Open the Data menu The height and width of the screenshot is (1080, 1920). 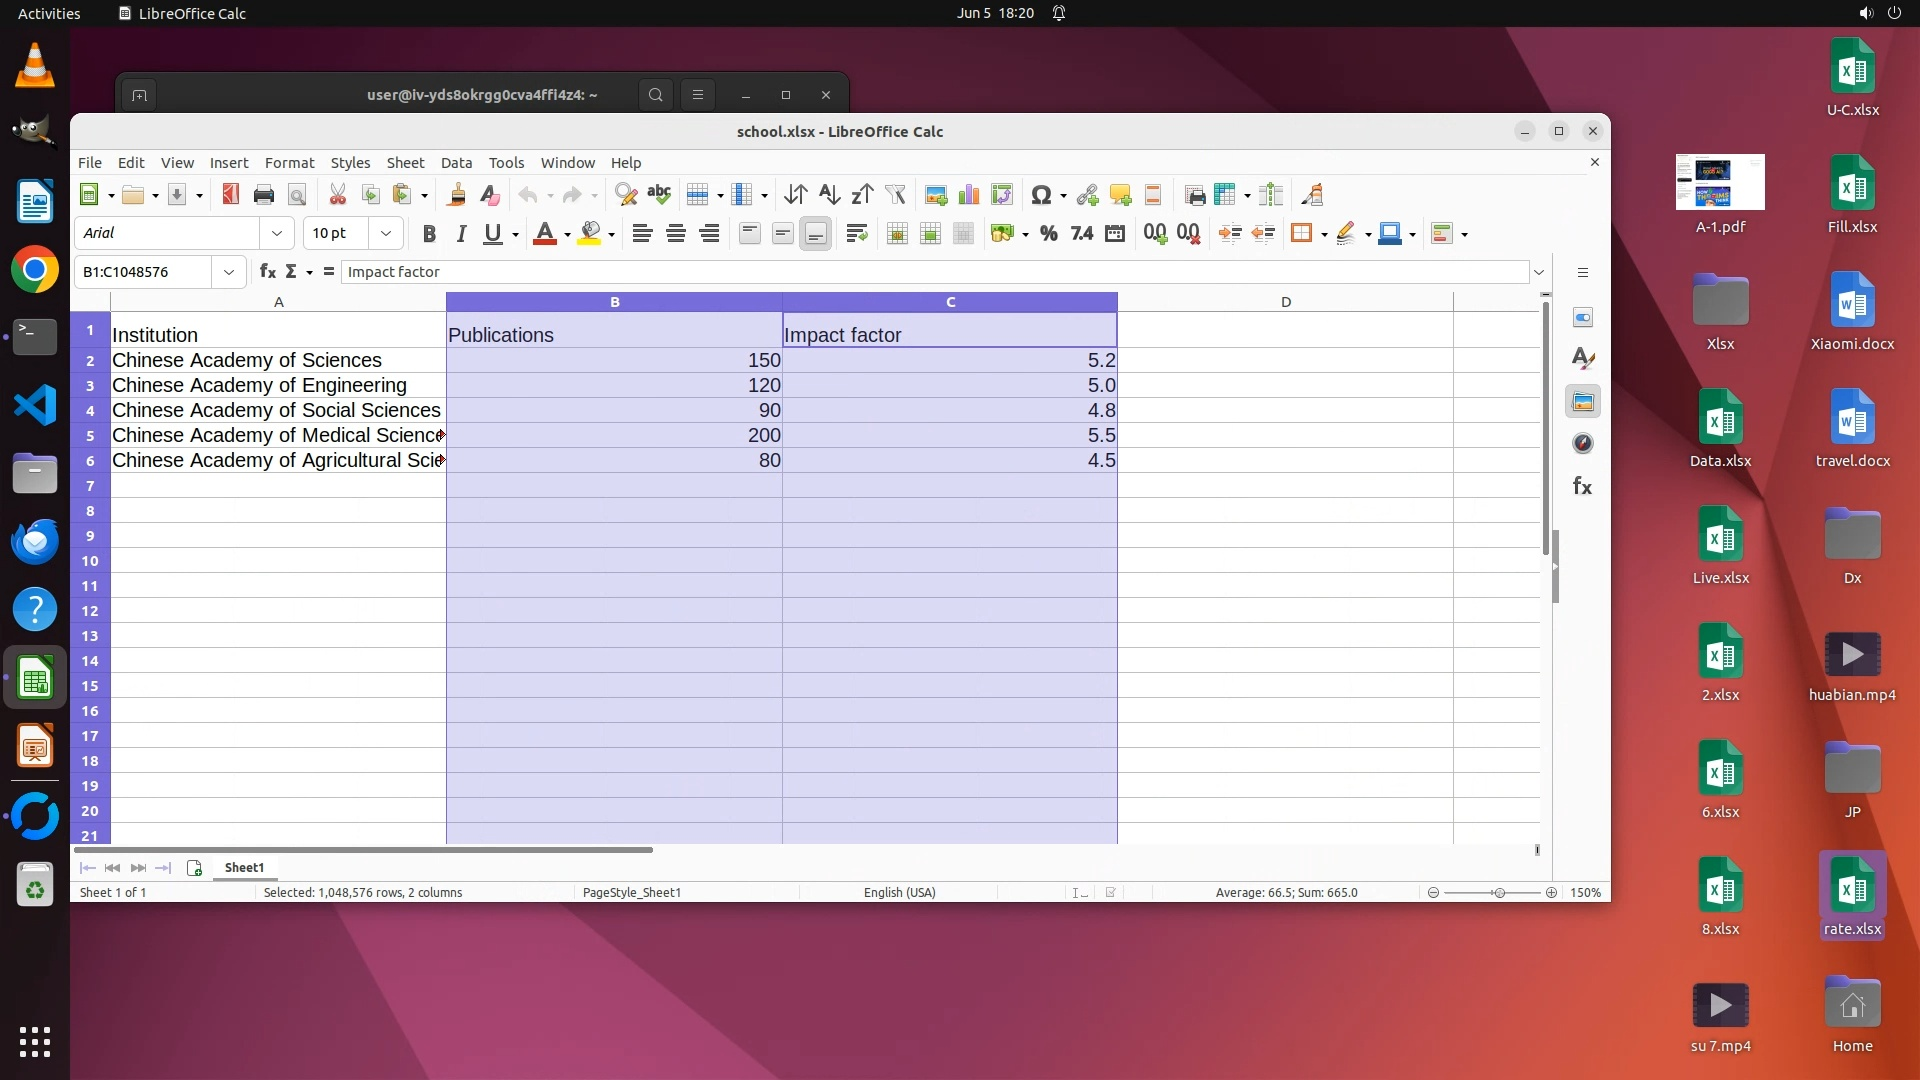point(456,163)
